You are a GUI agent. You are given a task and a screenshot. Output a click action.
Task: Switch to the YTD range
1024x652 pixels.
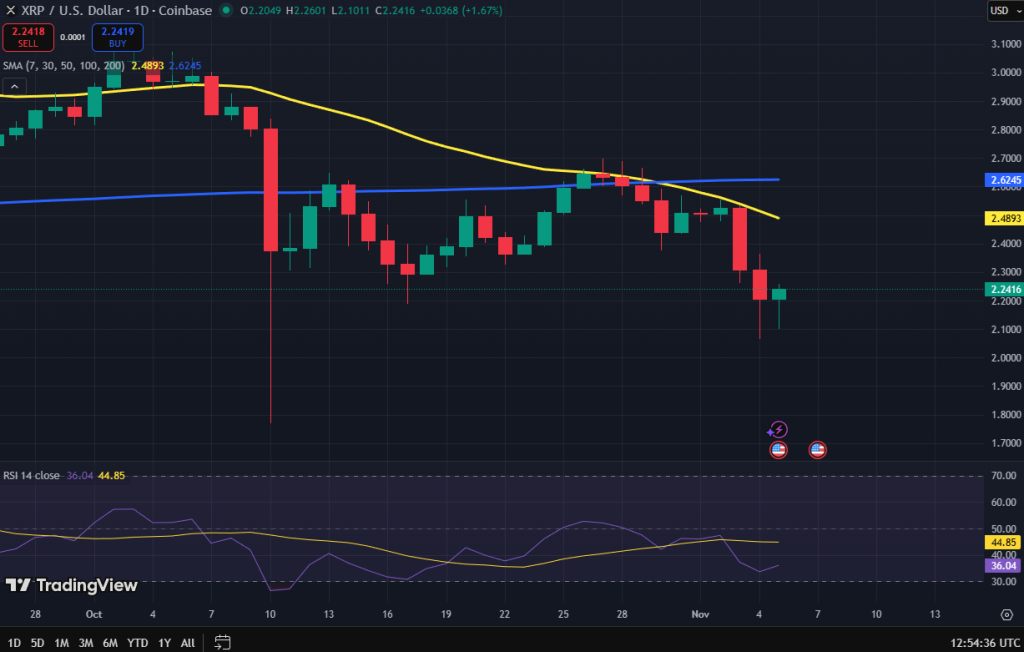point(138,642)
